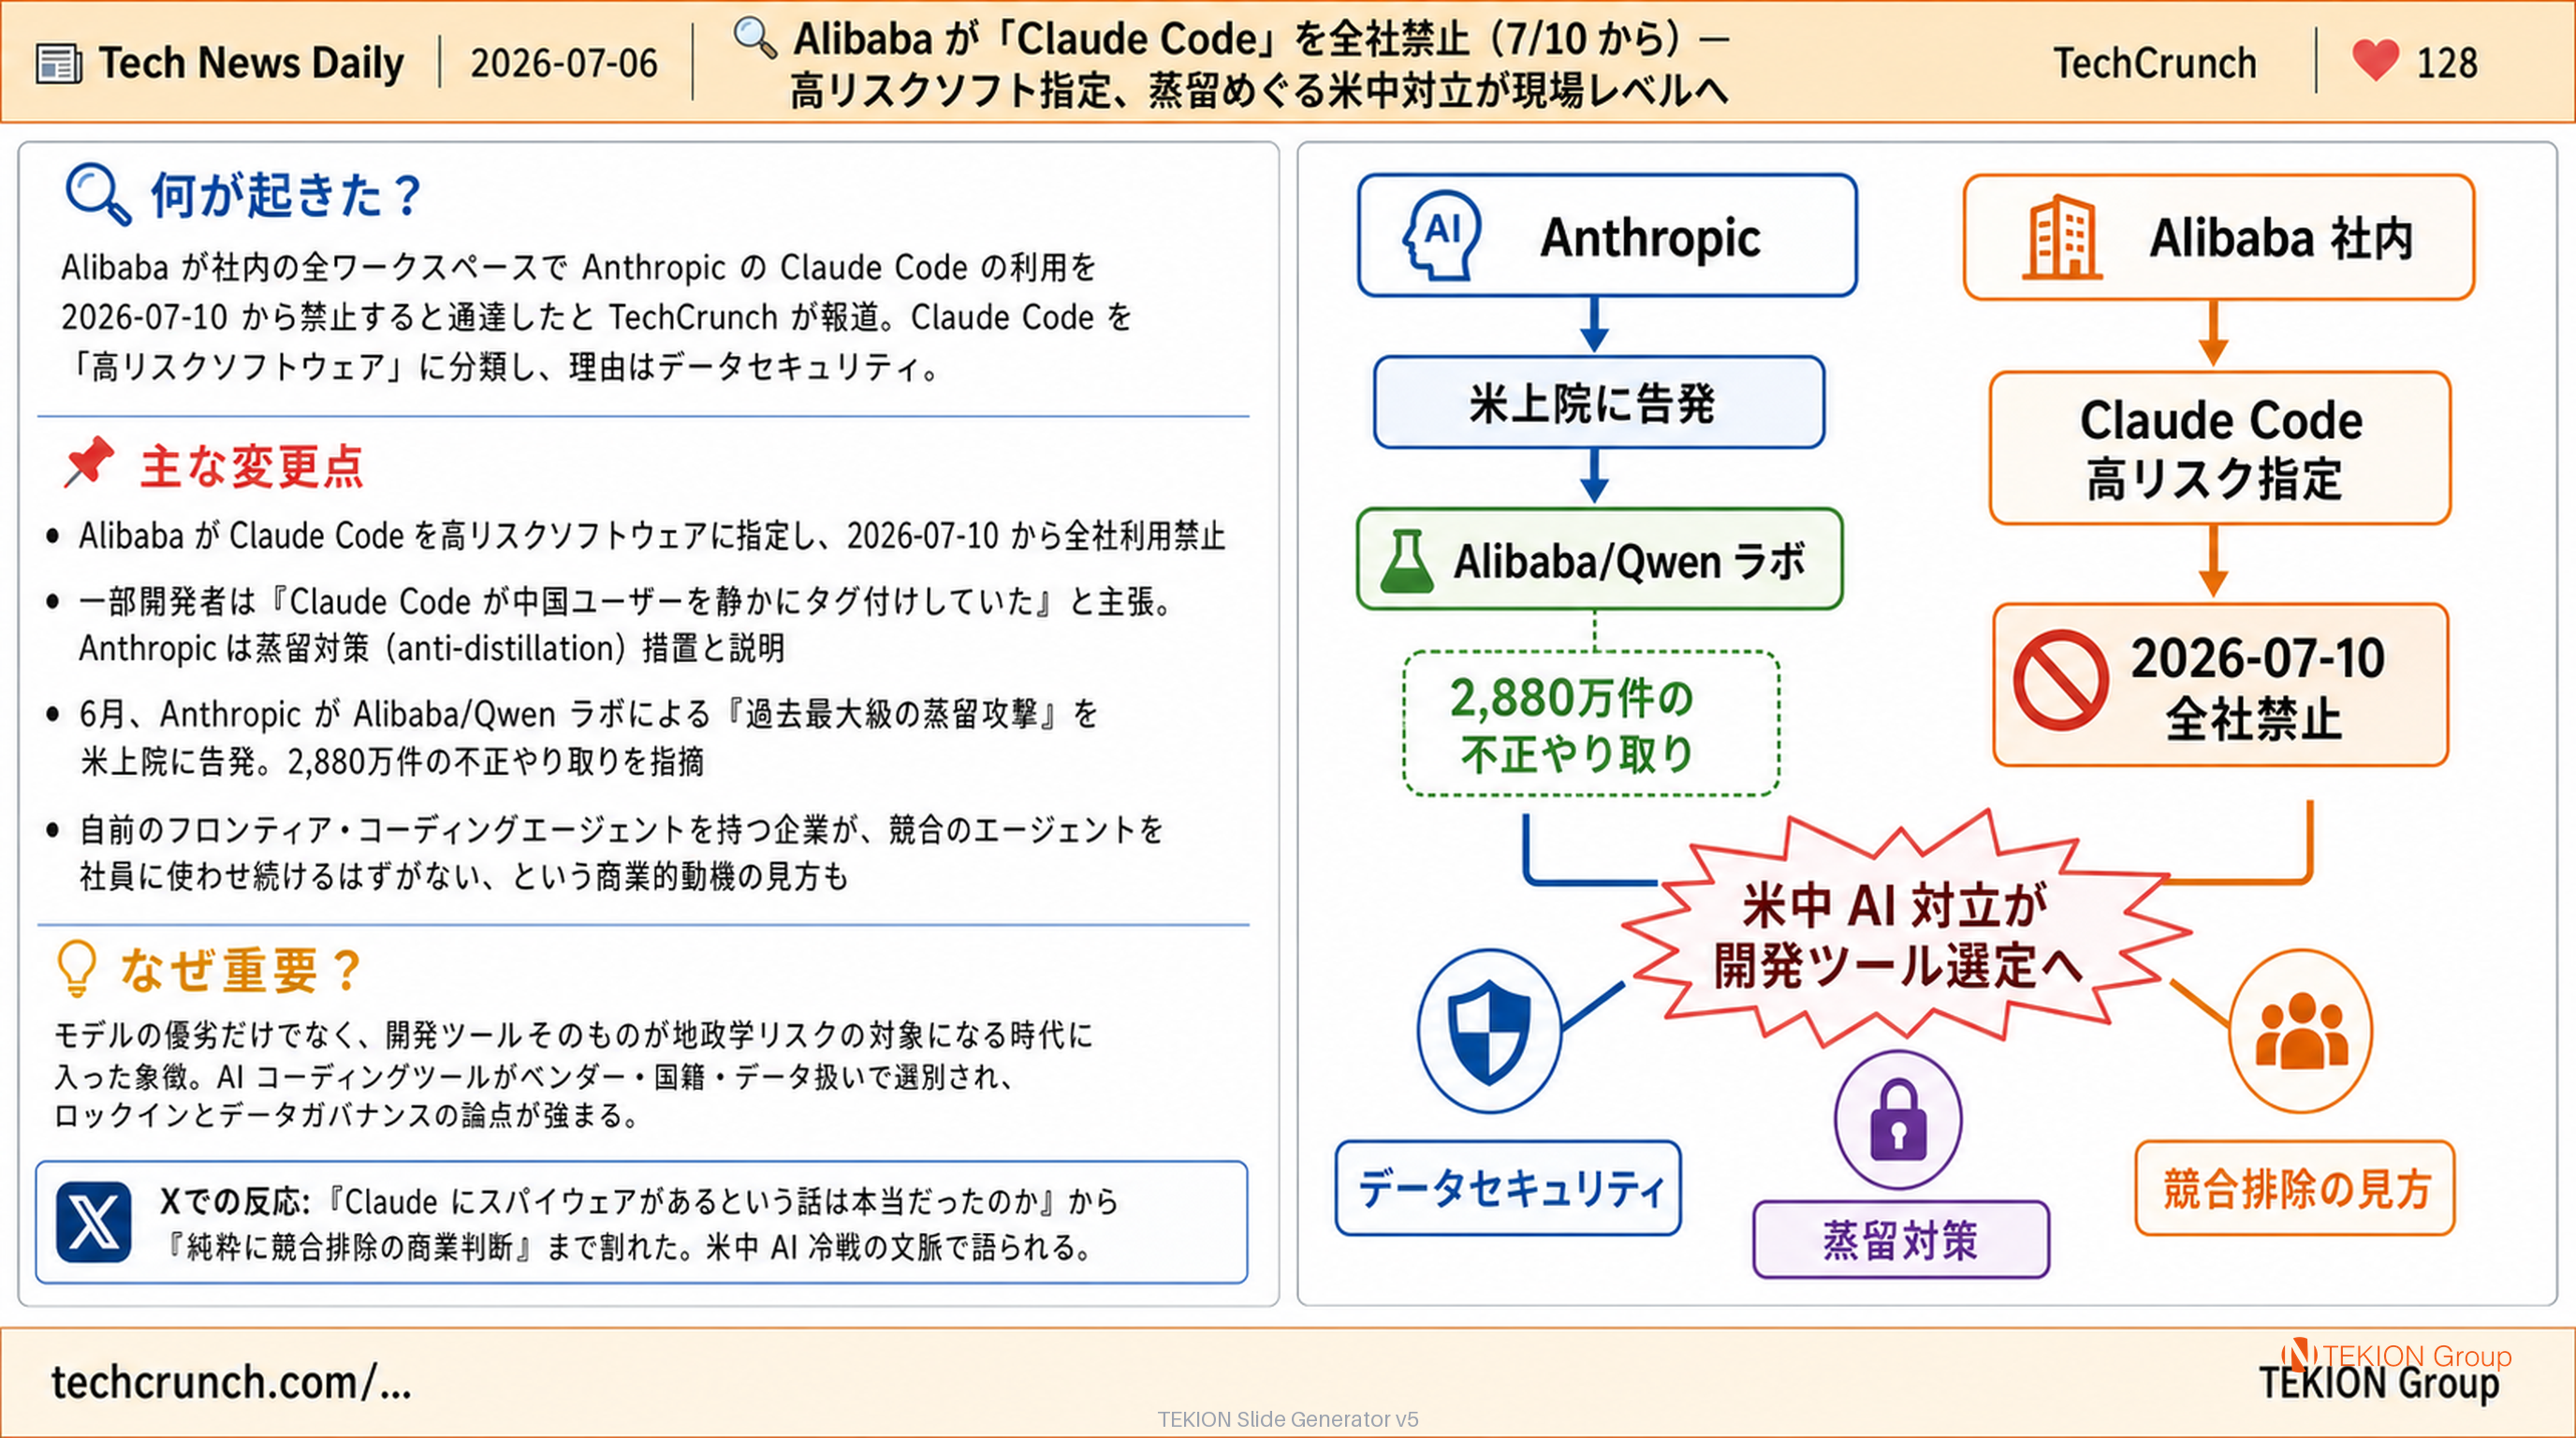Click the orange building icon beside Alibaba 社内

(x=2062, y=236)
